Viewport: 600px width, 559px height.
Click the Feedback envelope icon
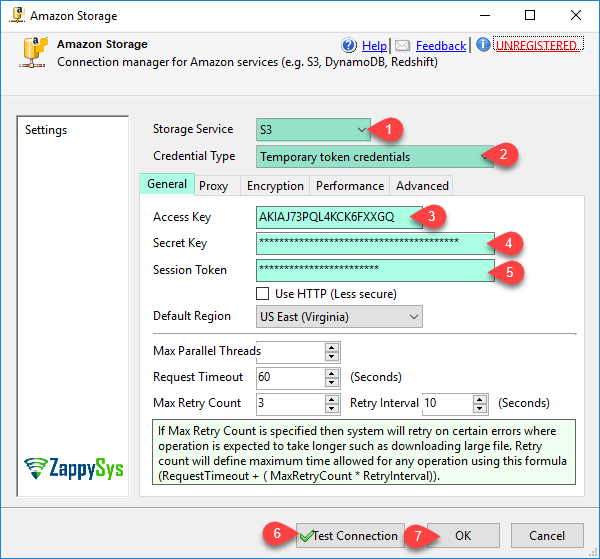pos(402,46)
